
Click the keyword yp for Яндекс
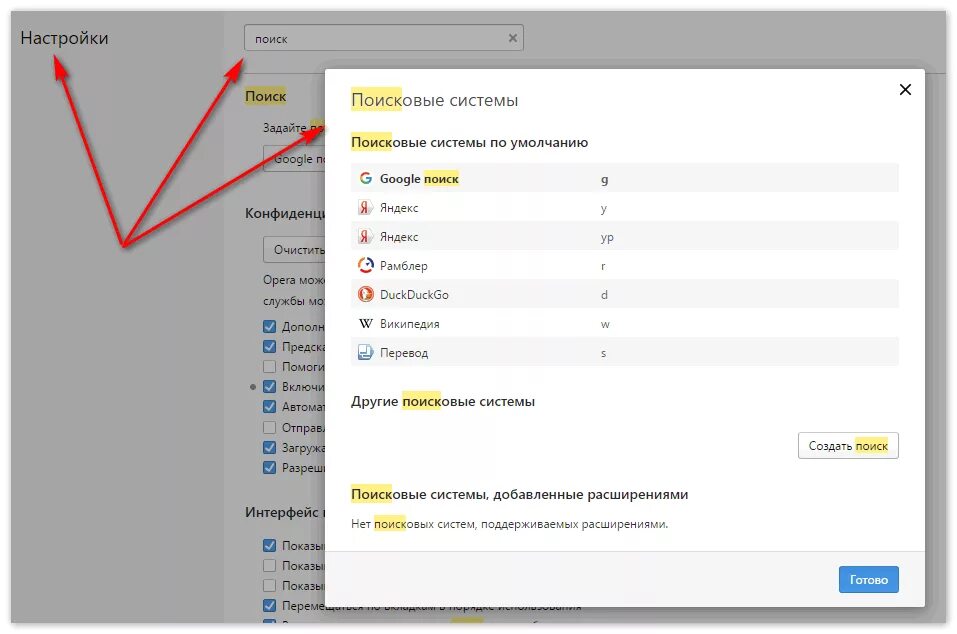coord(607,237)
